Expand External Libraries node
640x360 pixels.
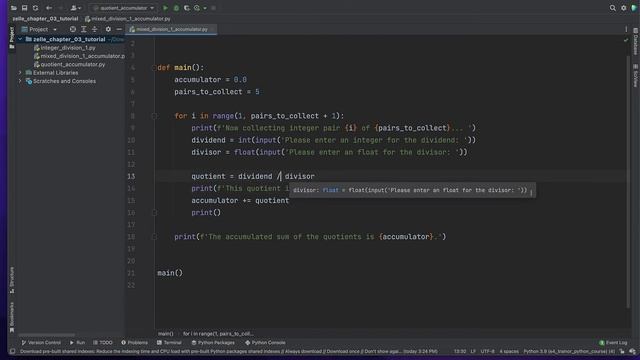point(20,73)
